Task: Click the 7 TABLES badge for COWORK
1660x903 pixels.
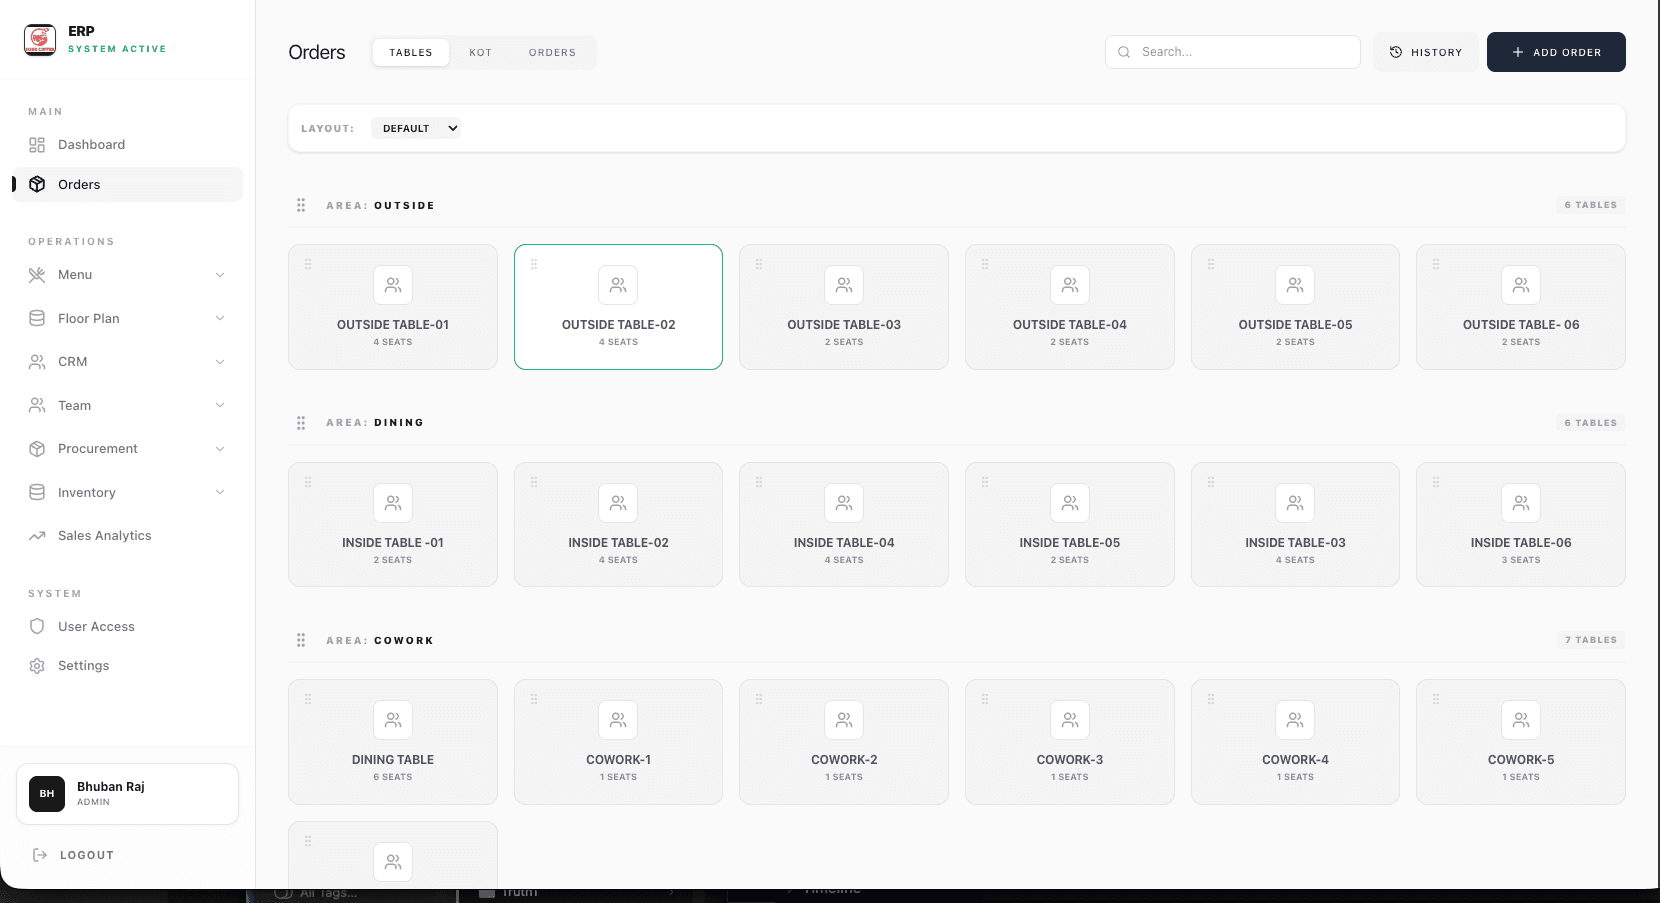Action: [x=1591, y=640]
